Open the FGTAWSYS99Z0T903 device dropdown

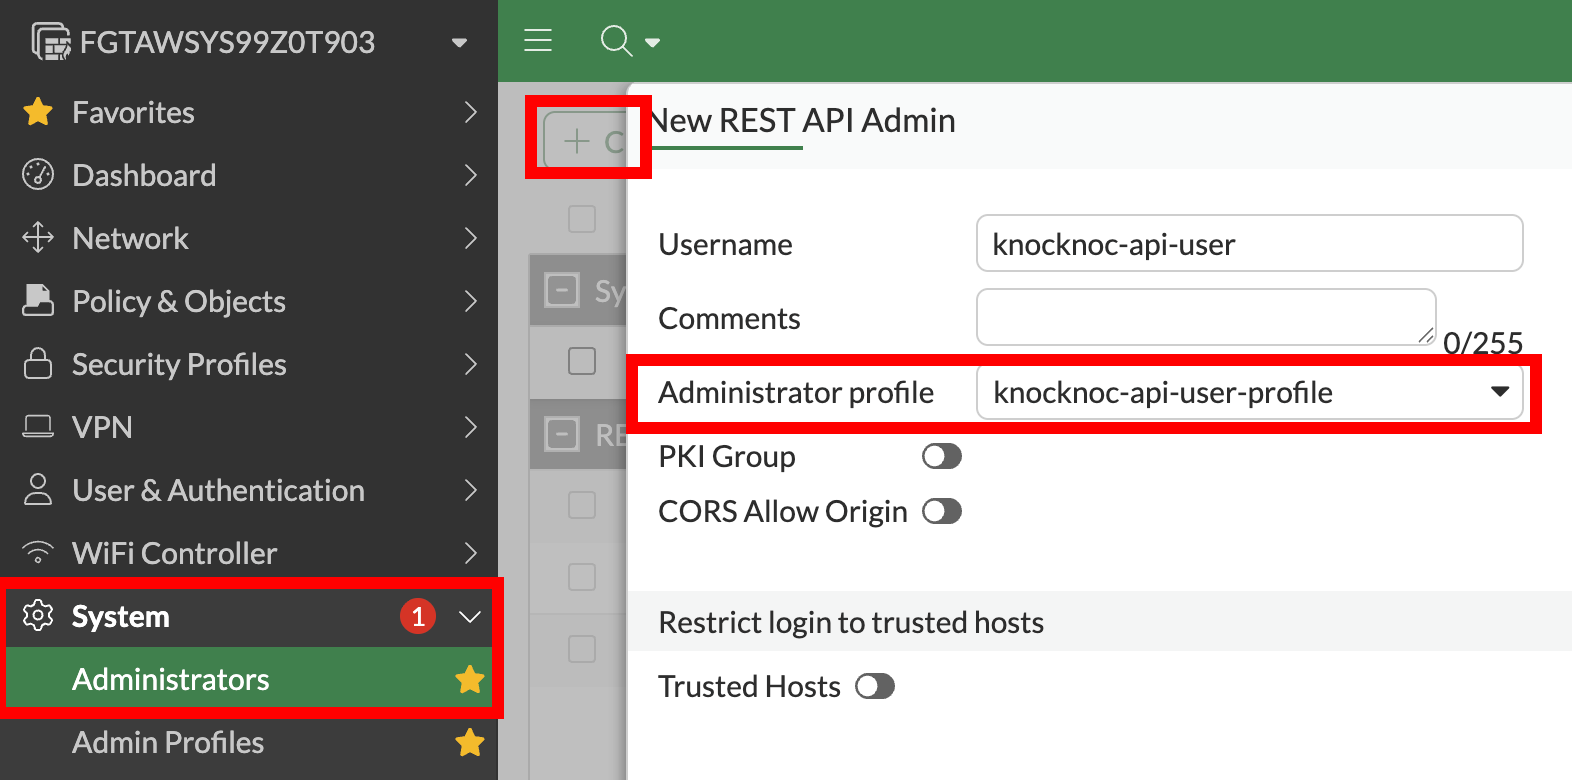(459, 42)
